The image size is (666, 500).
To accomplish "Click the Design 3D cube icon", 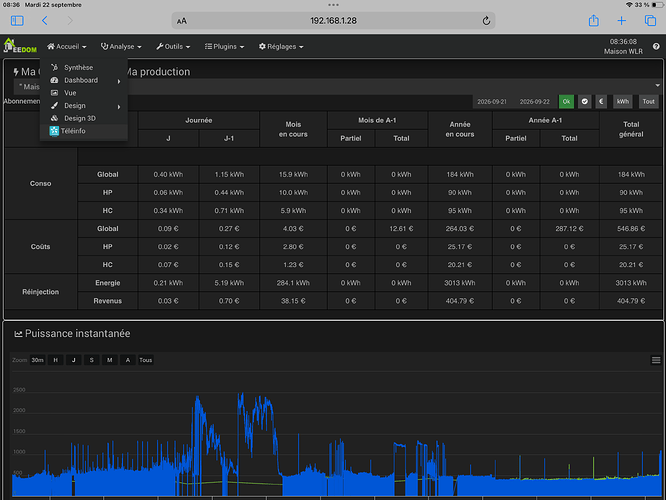I will pos(54,118).
